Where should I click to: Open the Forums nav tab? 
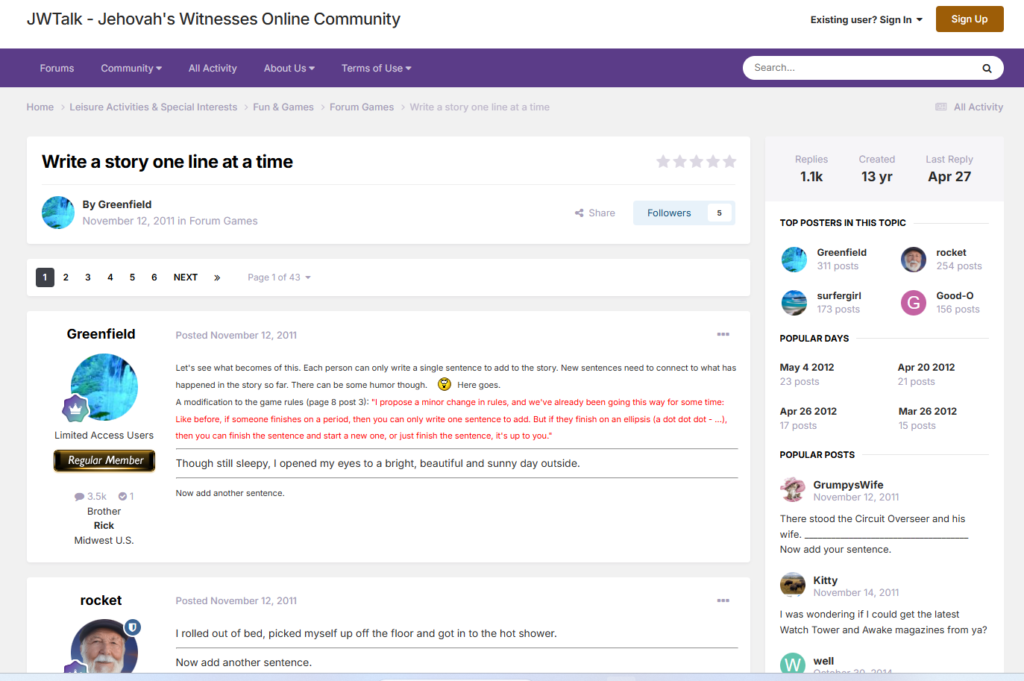pyautogui.click(x=57, y=68)
